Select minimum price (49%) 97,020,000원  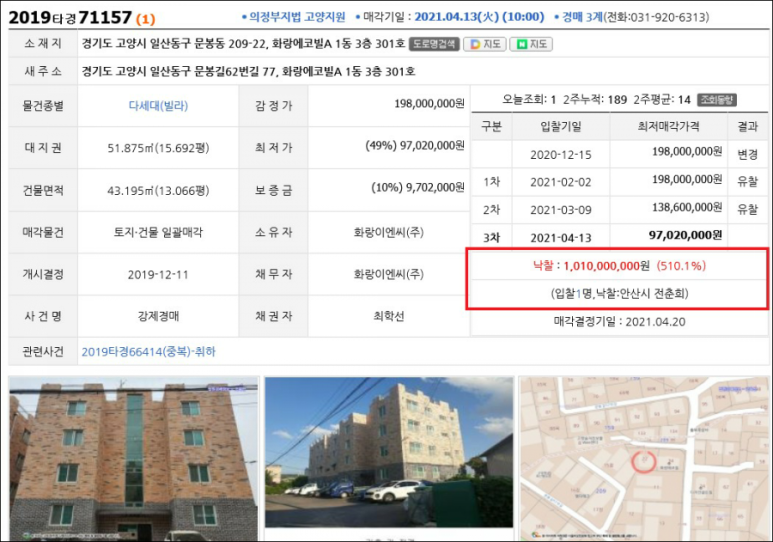415,146
